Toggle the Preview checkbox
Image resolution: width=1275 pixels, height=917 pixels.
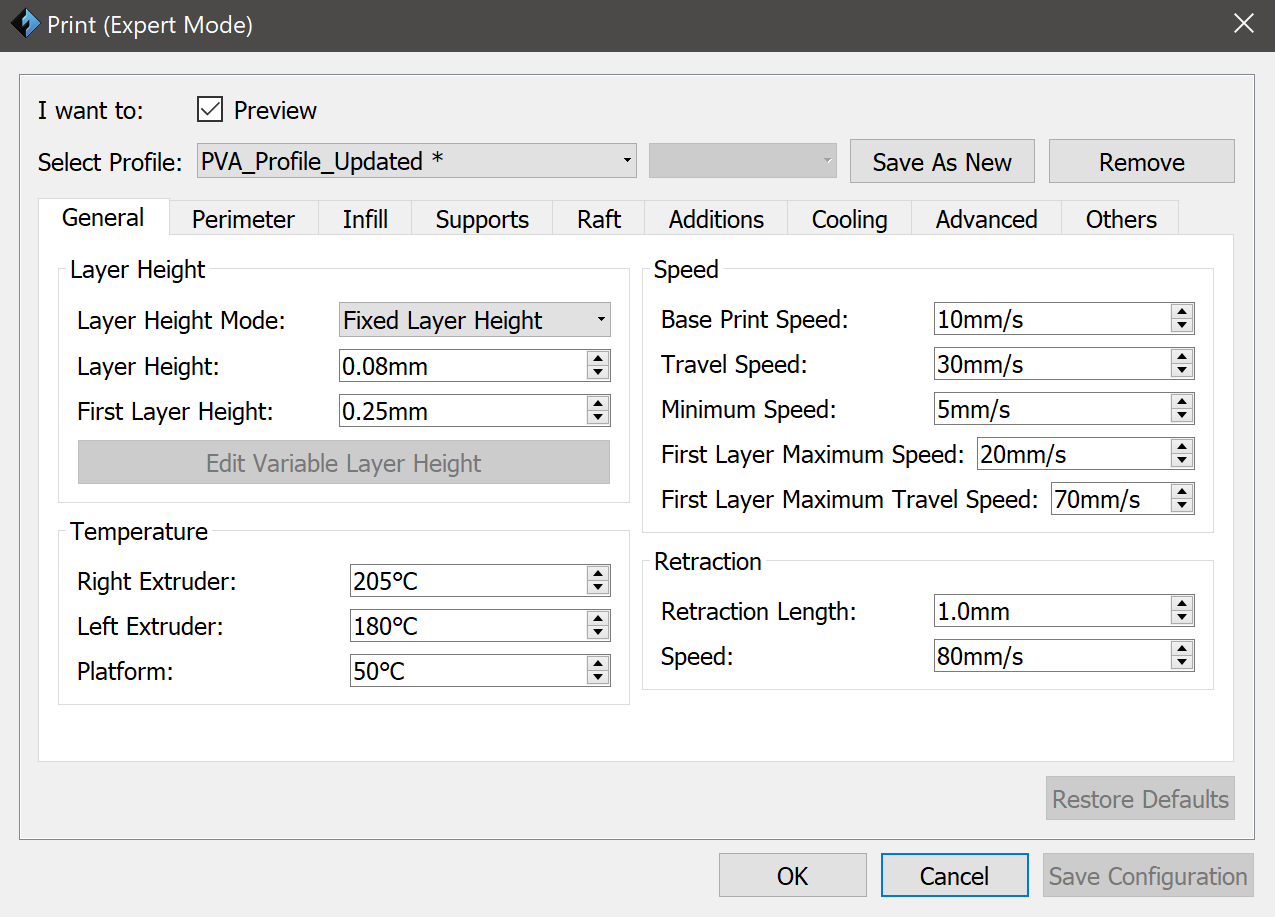coord(209,110)
